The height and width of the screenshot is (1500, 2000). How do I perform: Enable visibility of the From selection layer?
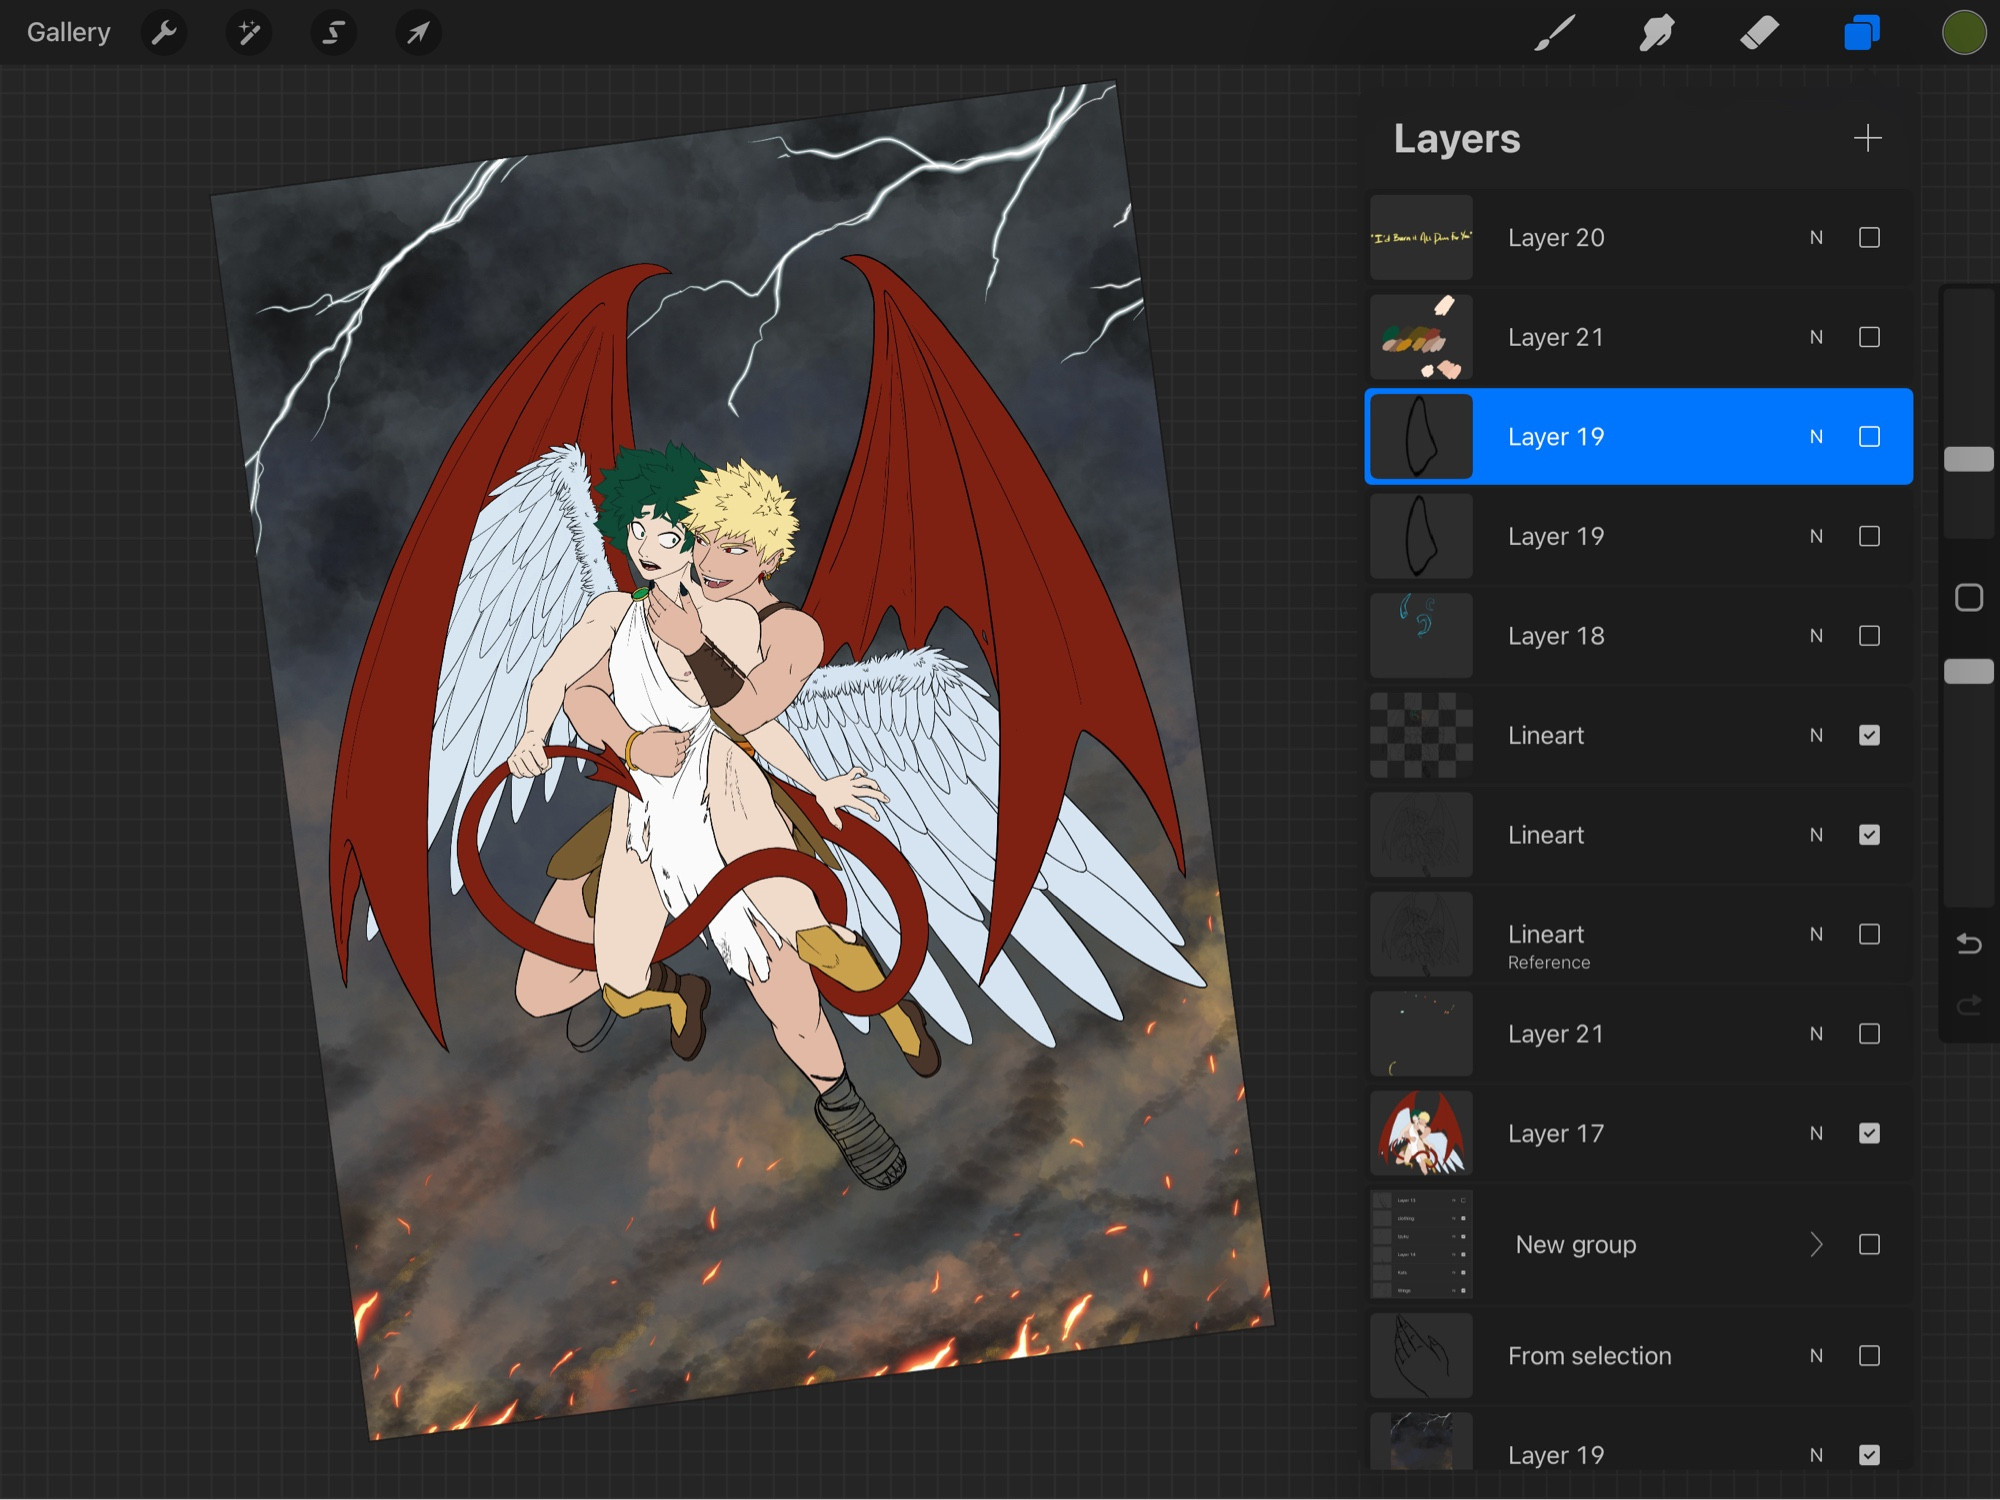pos(1869,1356)
